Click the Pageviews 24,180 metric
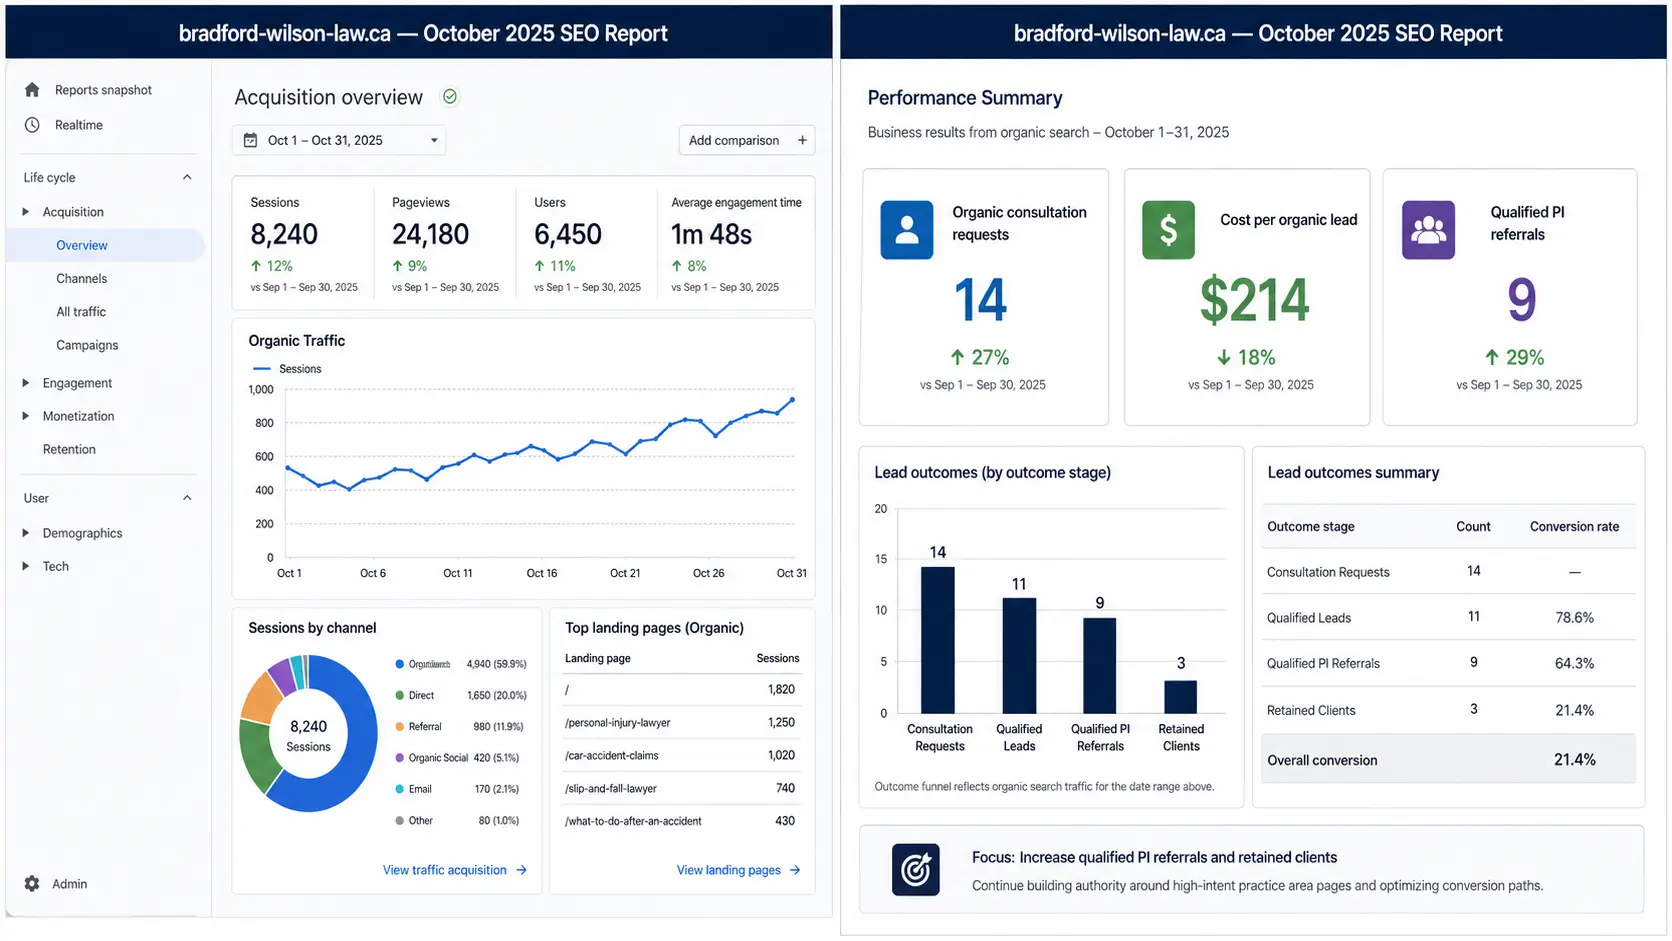1672x941 pixels. [430, 234]
